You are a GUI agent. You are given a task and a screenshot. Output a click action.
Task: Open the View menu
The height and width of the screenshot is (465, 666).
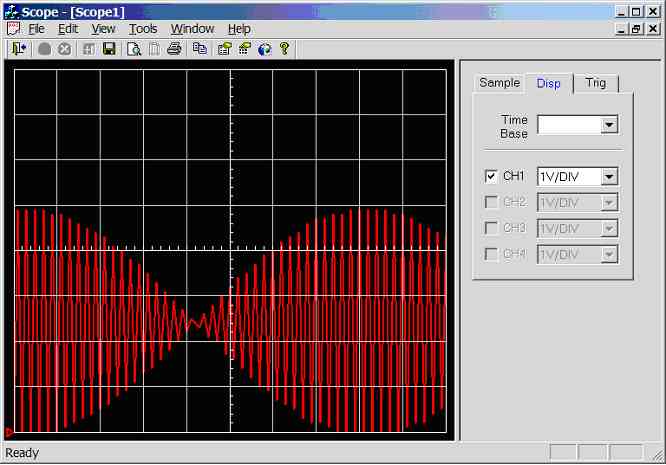103,29
